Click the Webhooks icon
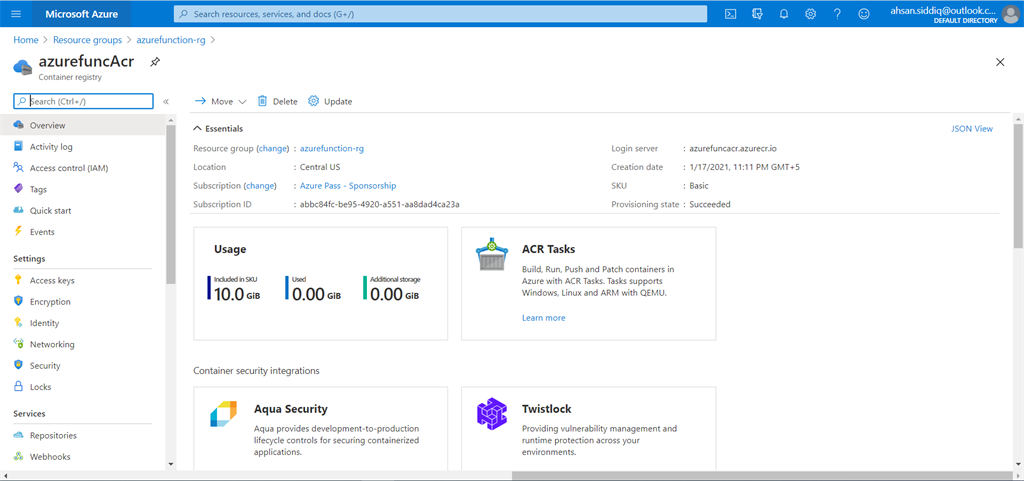The image size is (1024, 481). pyautogui.click(x=18, y=457)
